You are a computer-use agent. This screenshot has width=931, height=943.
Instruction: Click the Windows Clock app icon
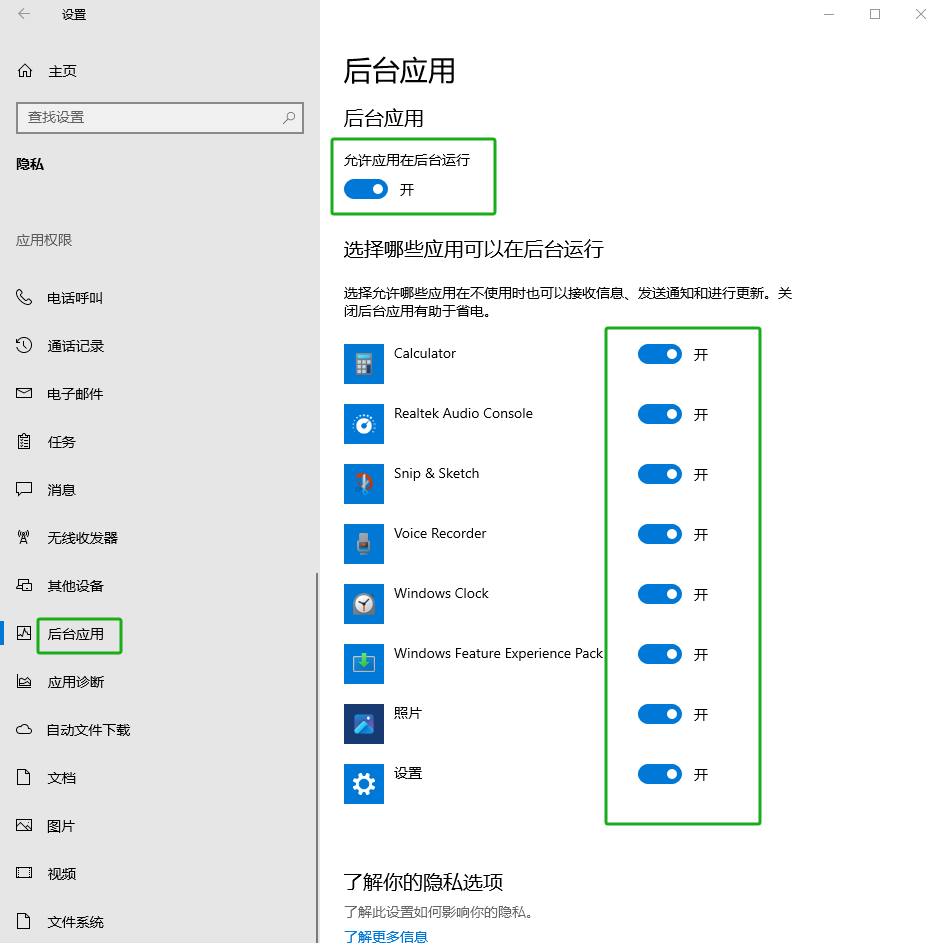pyautogui.click(x=364, y=604)
